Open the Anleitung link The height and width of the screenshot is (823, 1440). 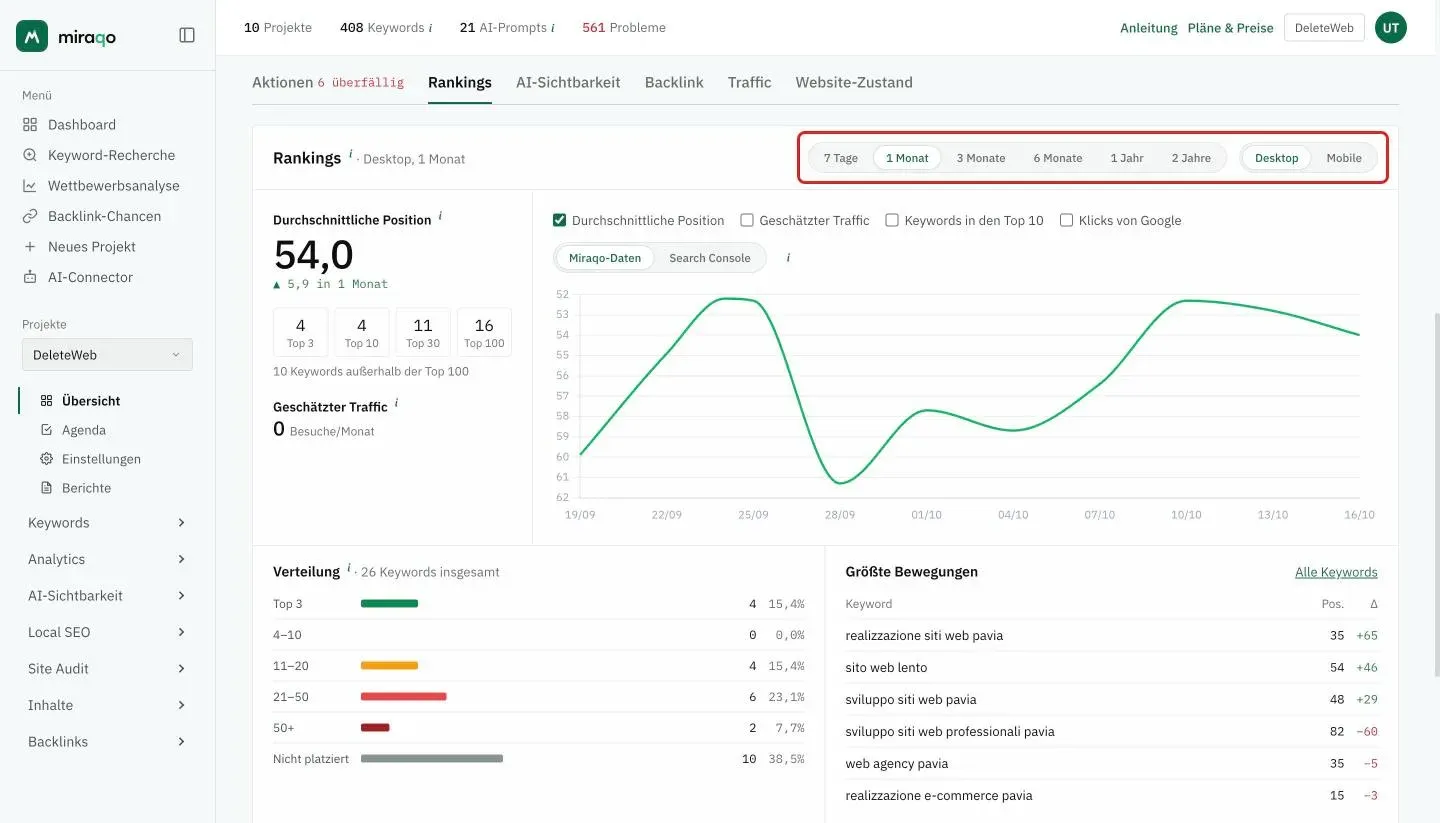tap(1149, 28)
